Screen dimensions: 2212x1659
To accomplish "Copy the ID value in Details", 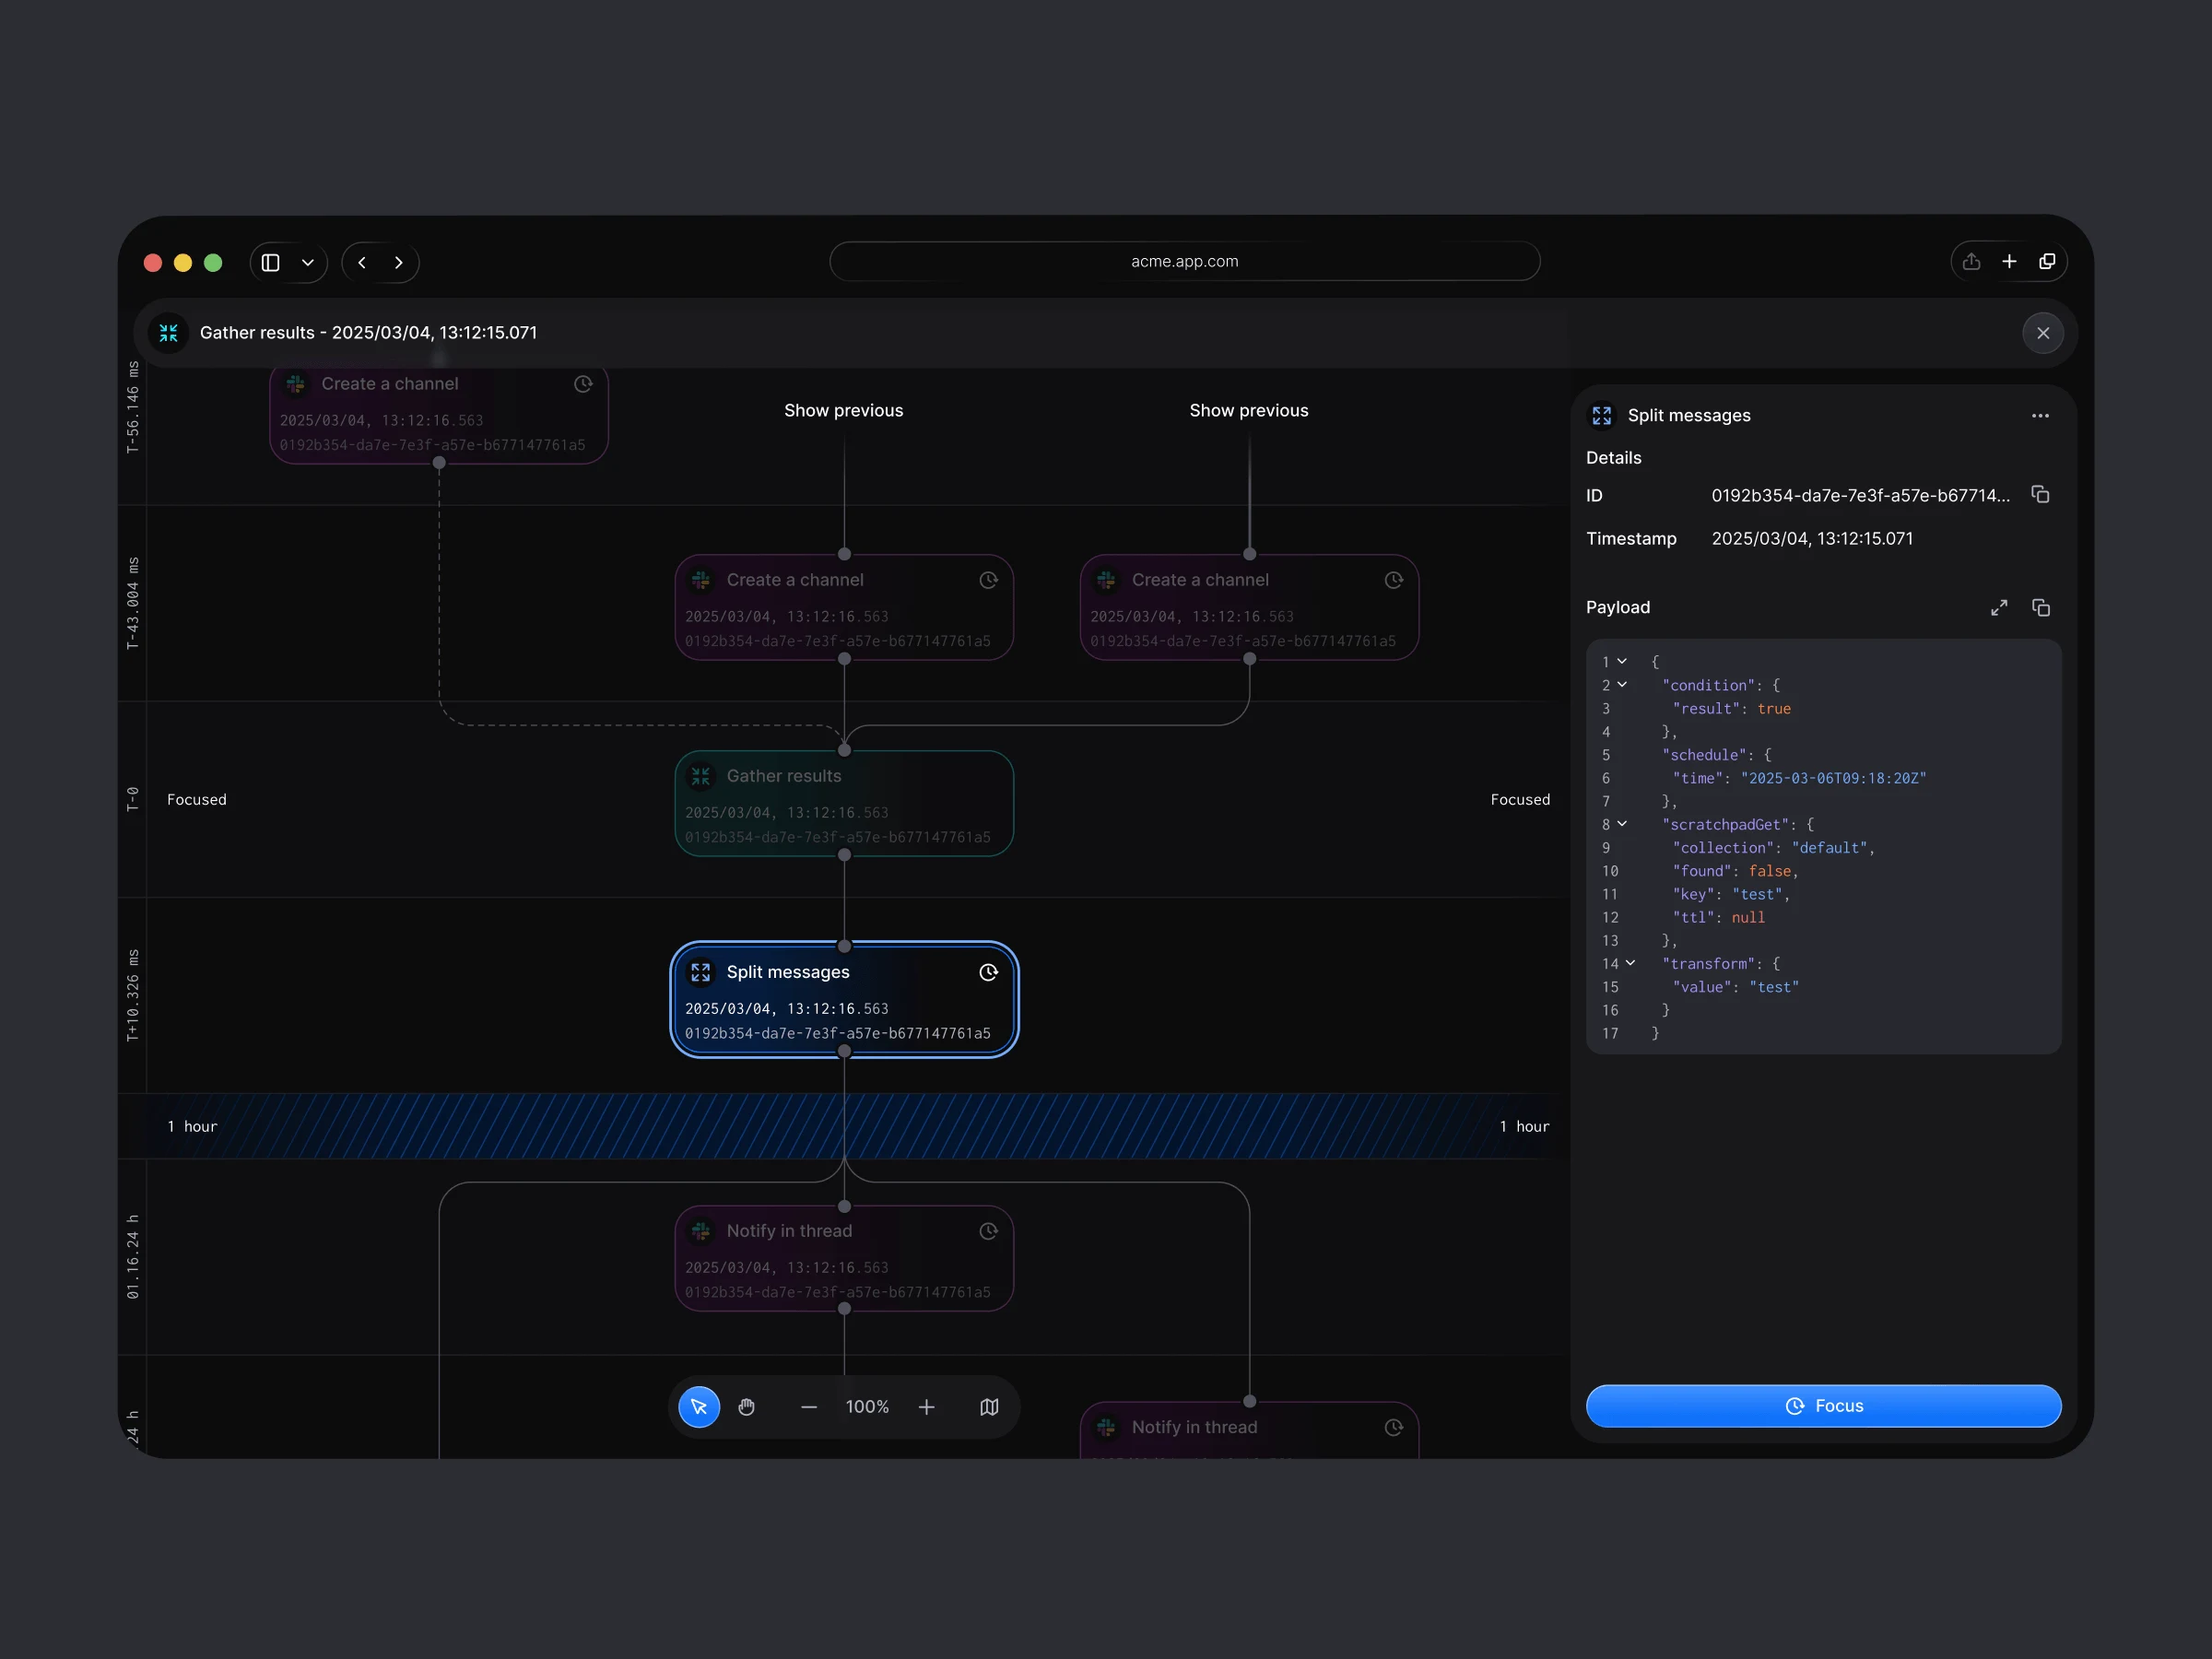I will (2040, 495).
